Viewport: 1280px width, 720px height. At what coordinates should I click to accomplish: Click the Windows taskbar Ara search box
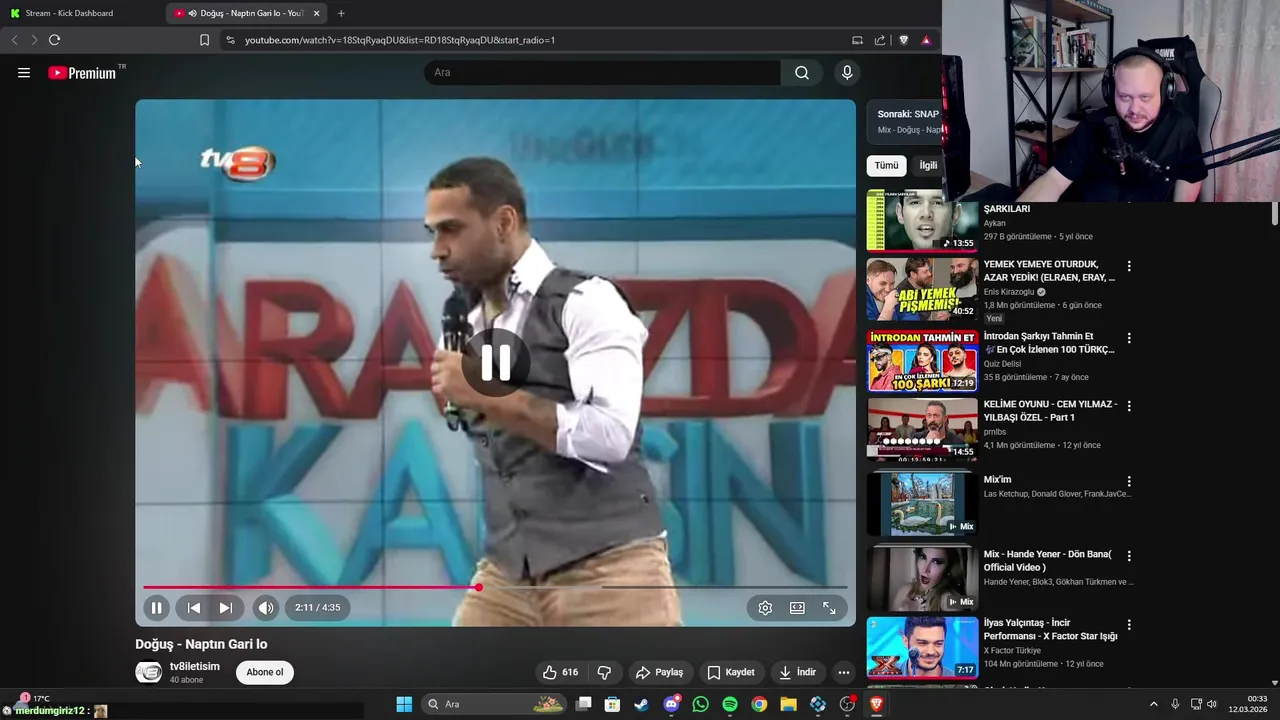coord(494,704)
